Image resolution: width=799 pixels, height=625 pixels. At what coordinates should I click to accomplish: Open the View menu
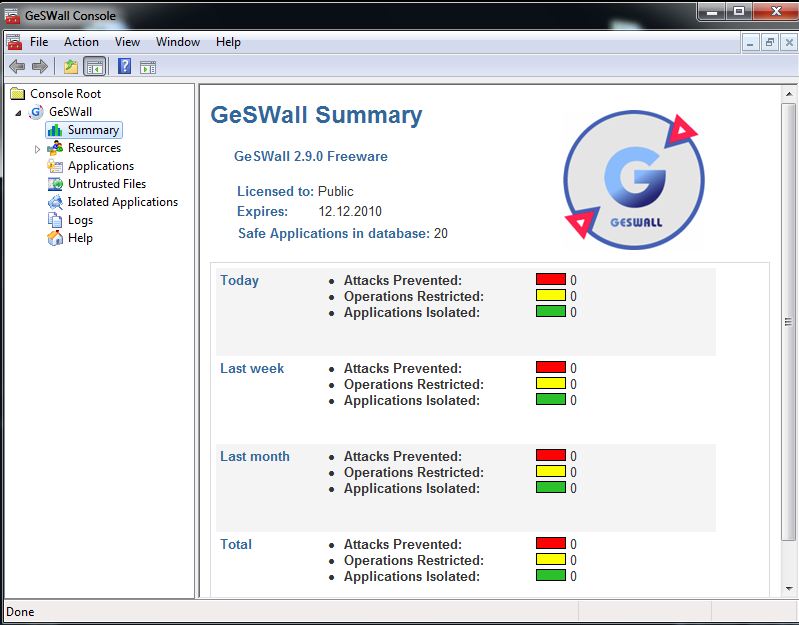click(x=127, y=42)
